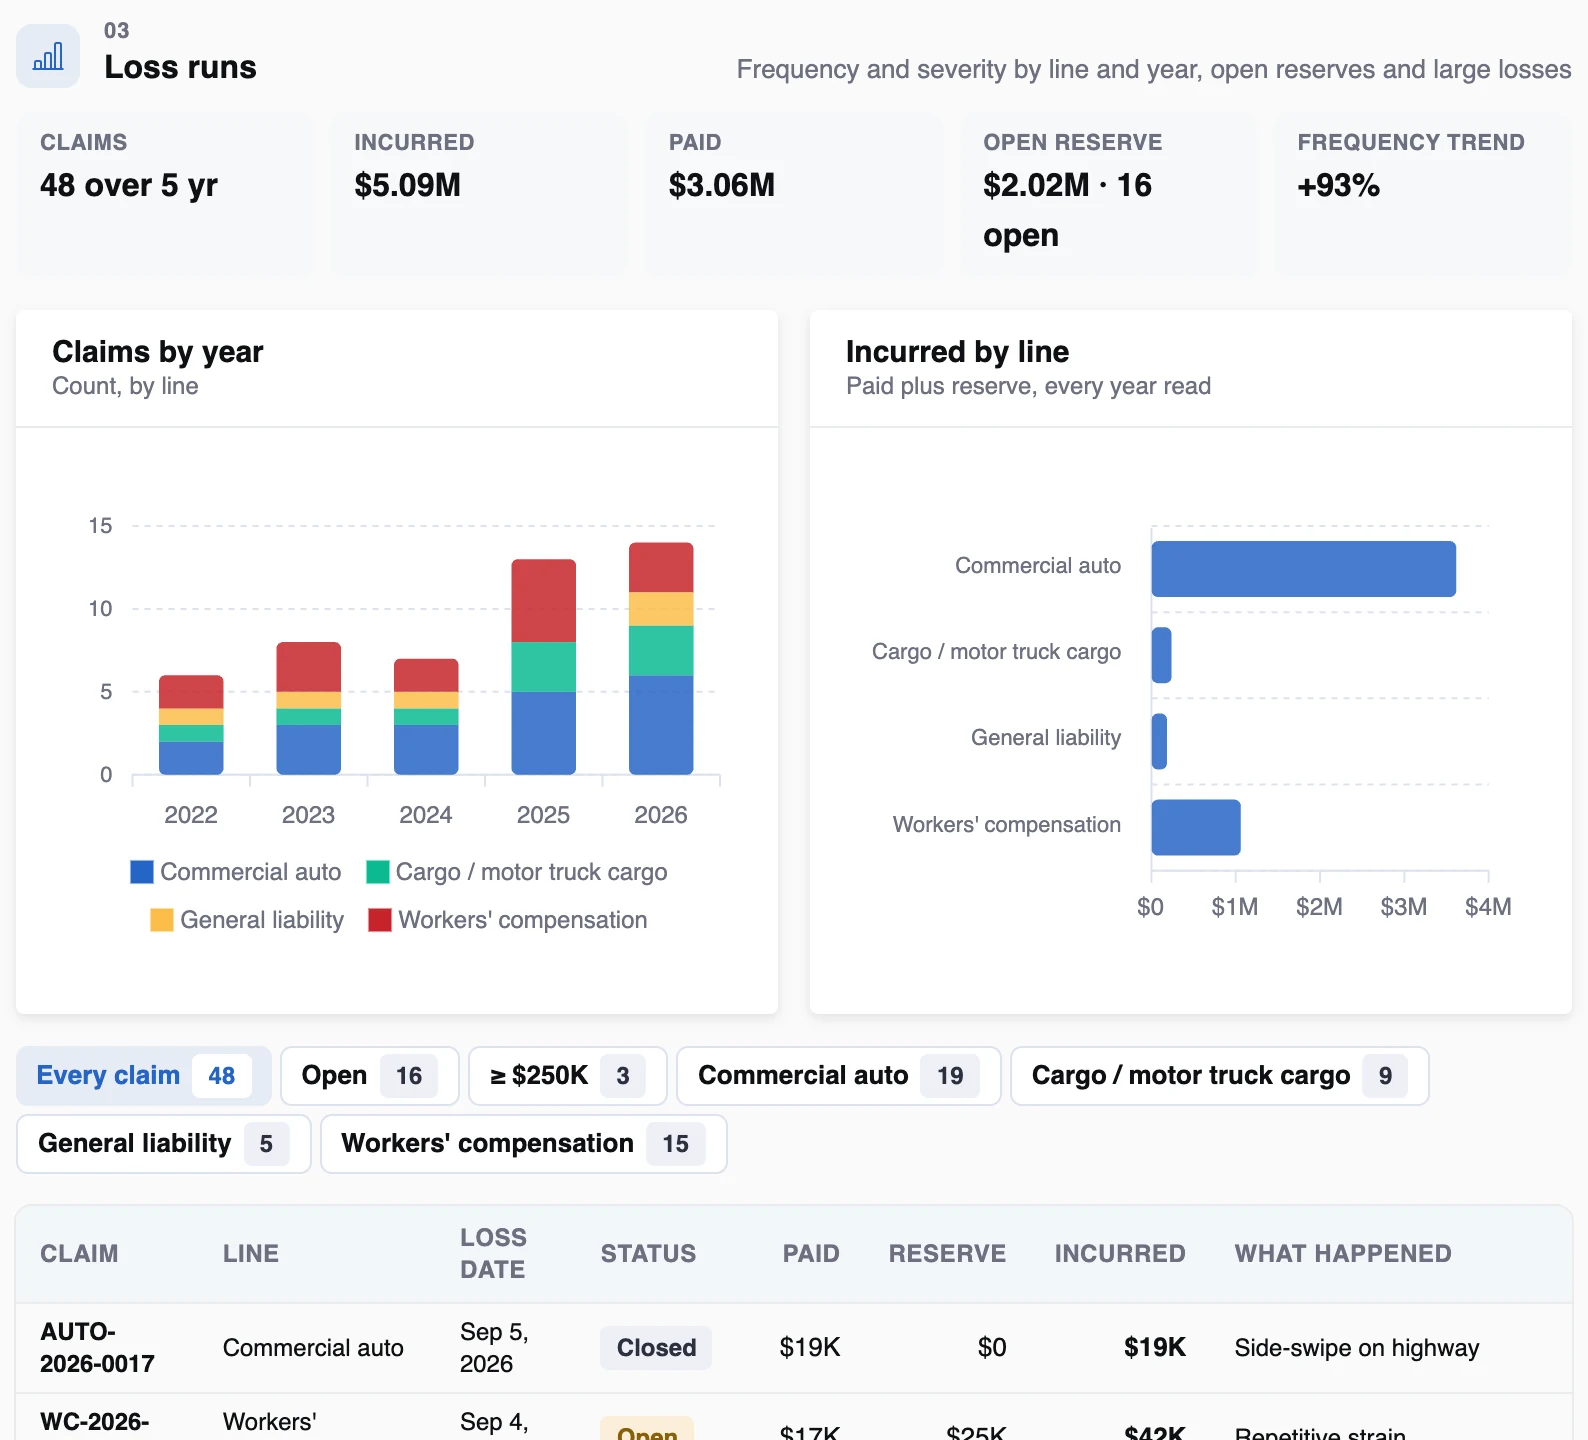The image size is (1588, 1440).
Task: Toggle Workers' compensation legend entry
Action: pyautogui.click(x=508, y=920)
